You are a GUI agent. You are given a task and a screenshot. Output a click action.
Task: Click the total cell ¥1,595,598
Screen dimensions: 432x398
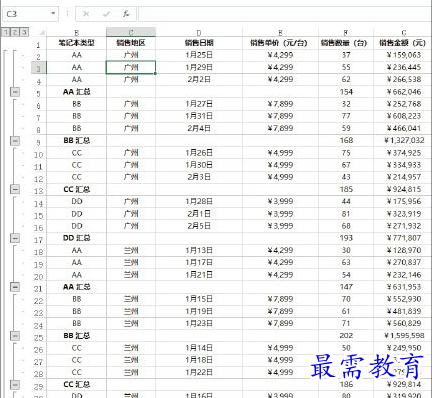pos(403,336)
